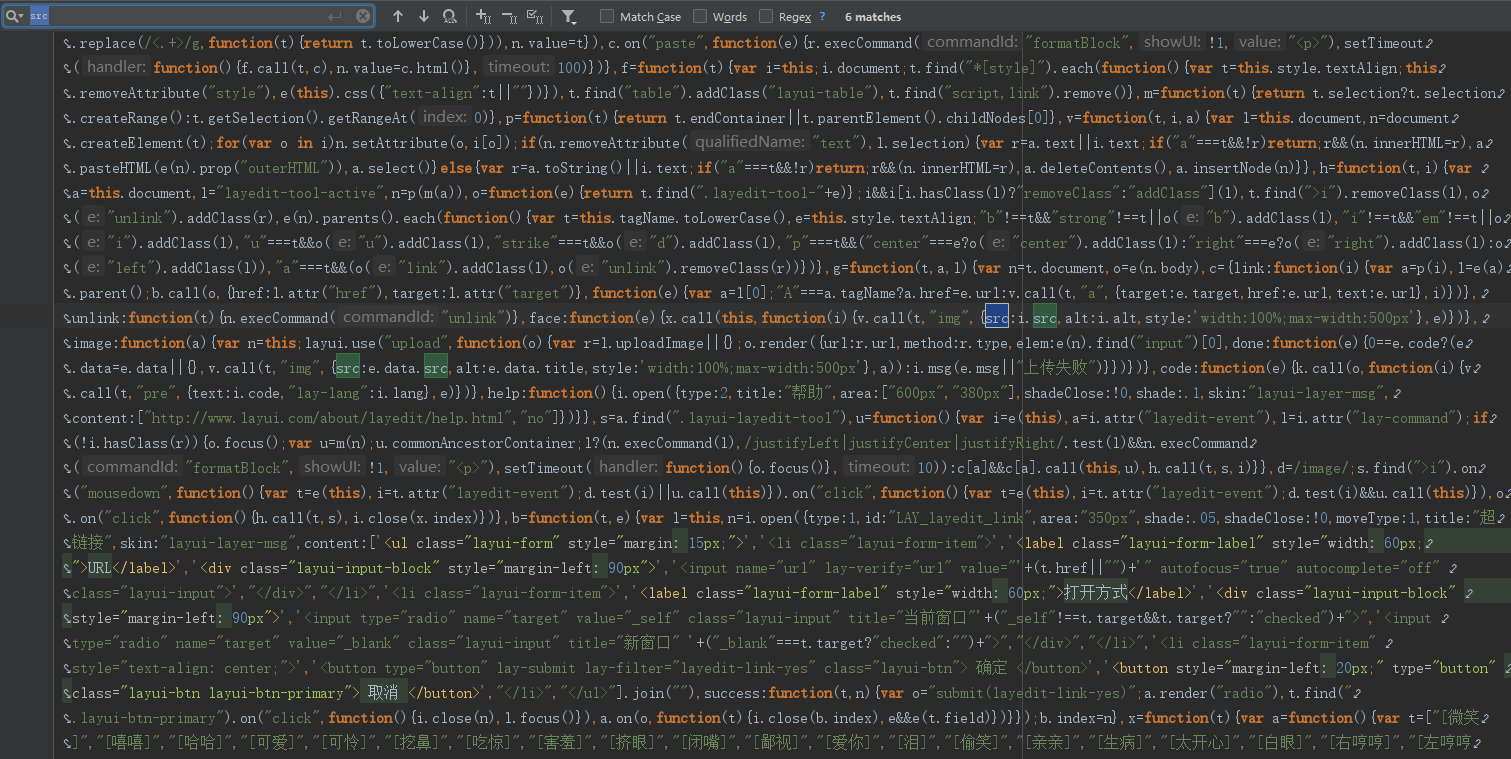The image size is (1511, 759).
Task: Click the 'qualifiedName:' parameter hint
Action: tap(750, 143)
